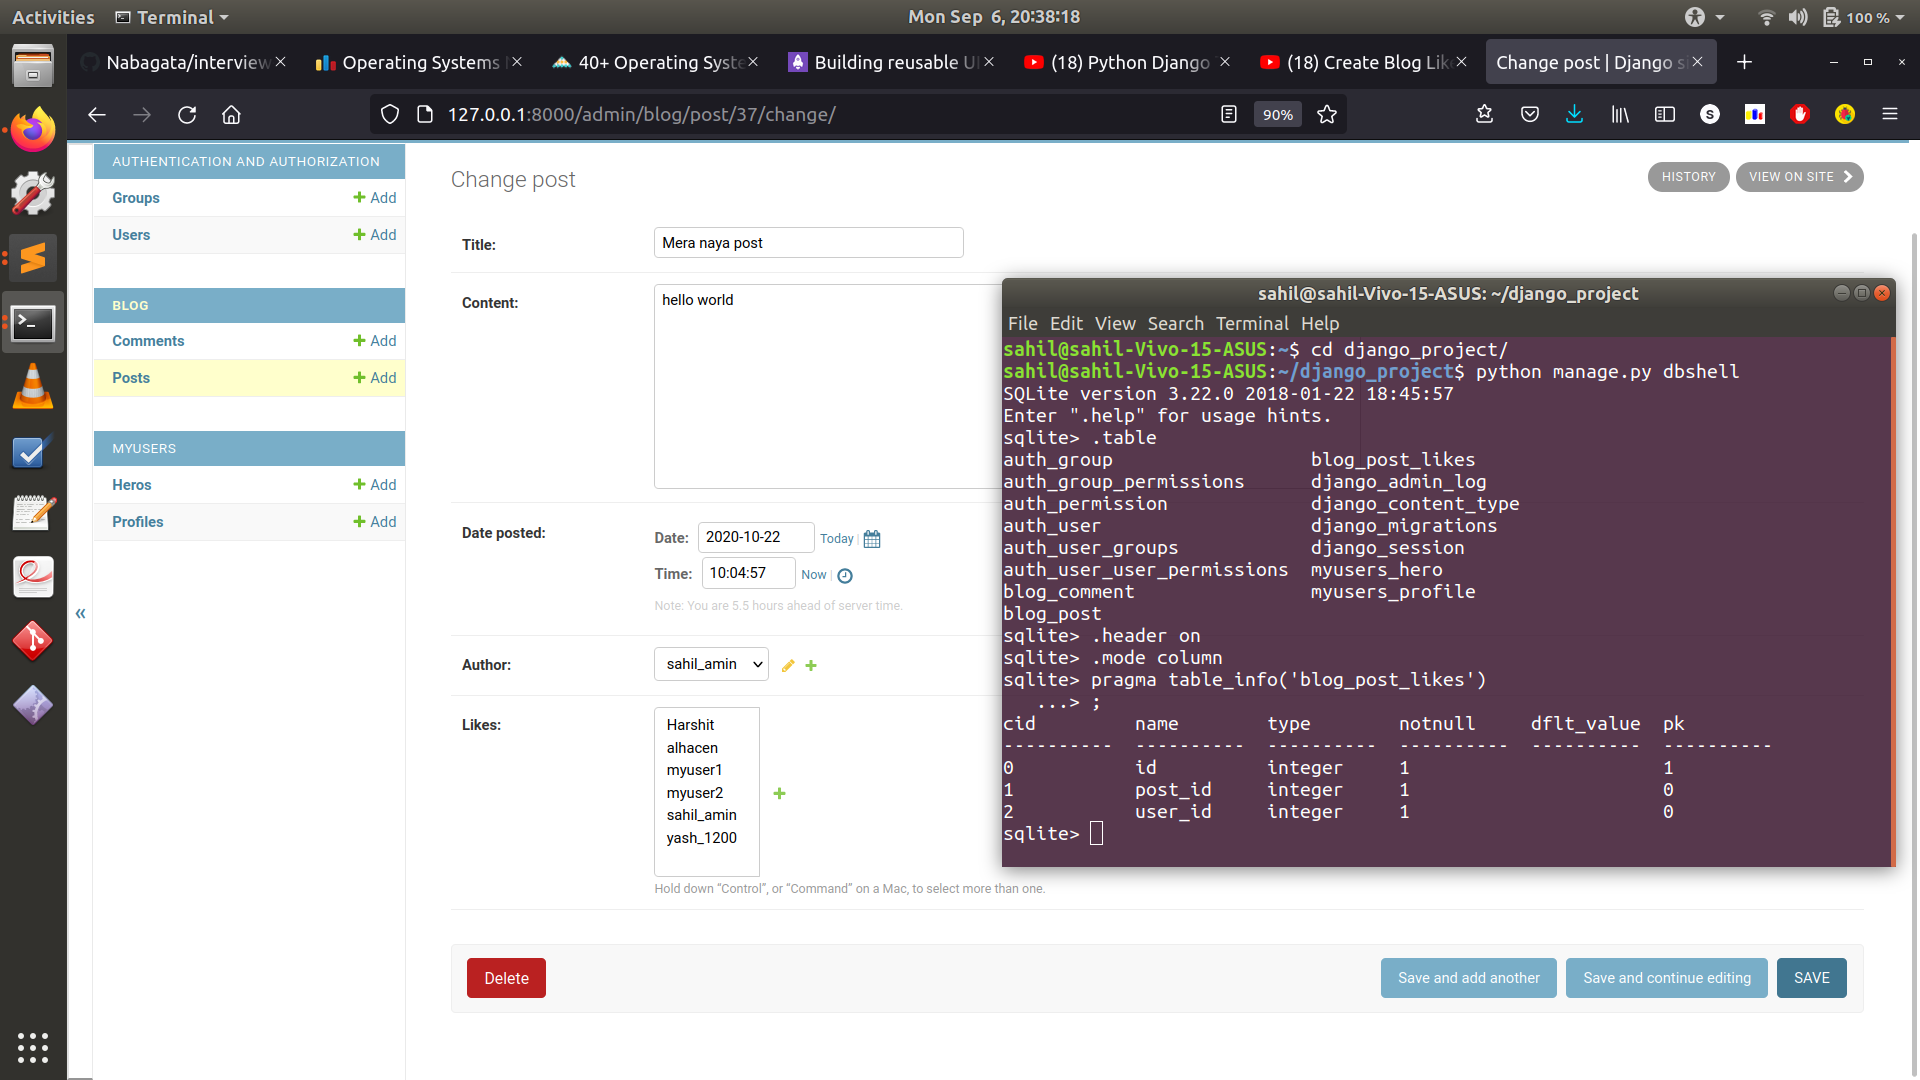The image size is (1920, 1080).
Task: Select myuser1 in the Likes list
Action: (695, 769)
